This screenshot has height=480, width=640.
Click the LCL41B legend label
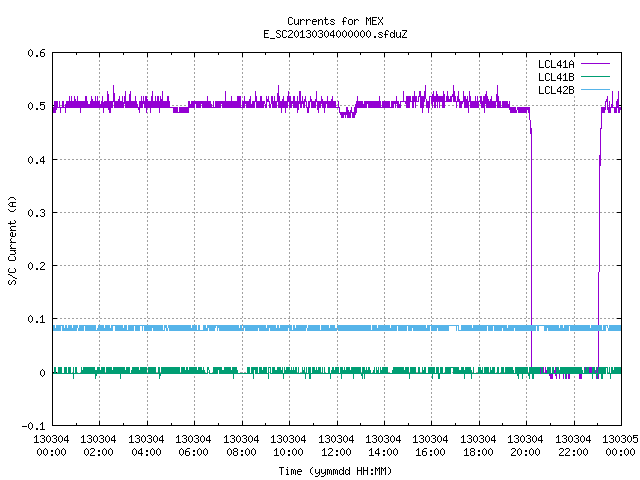pos(556,77)
